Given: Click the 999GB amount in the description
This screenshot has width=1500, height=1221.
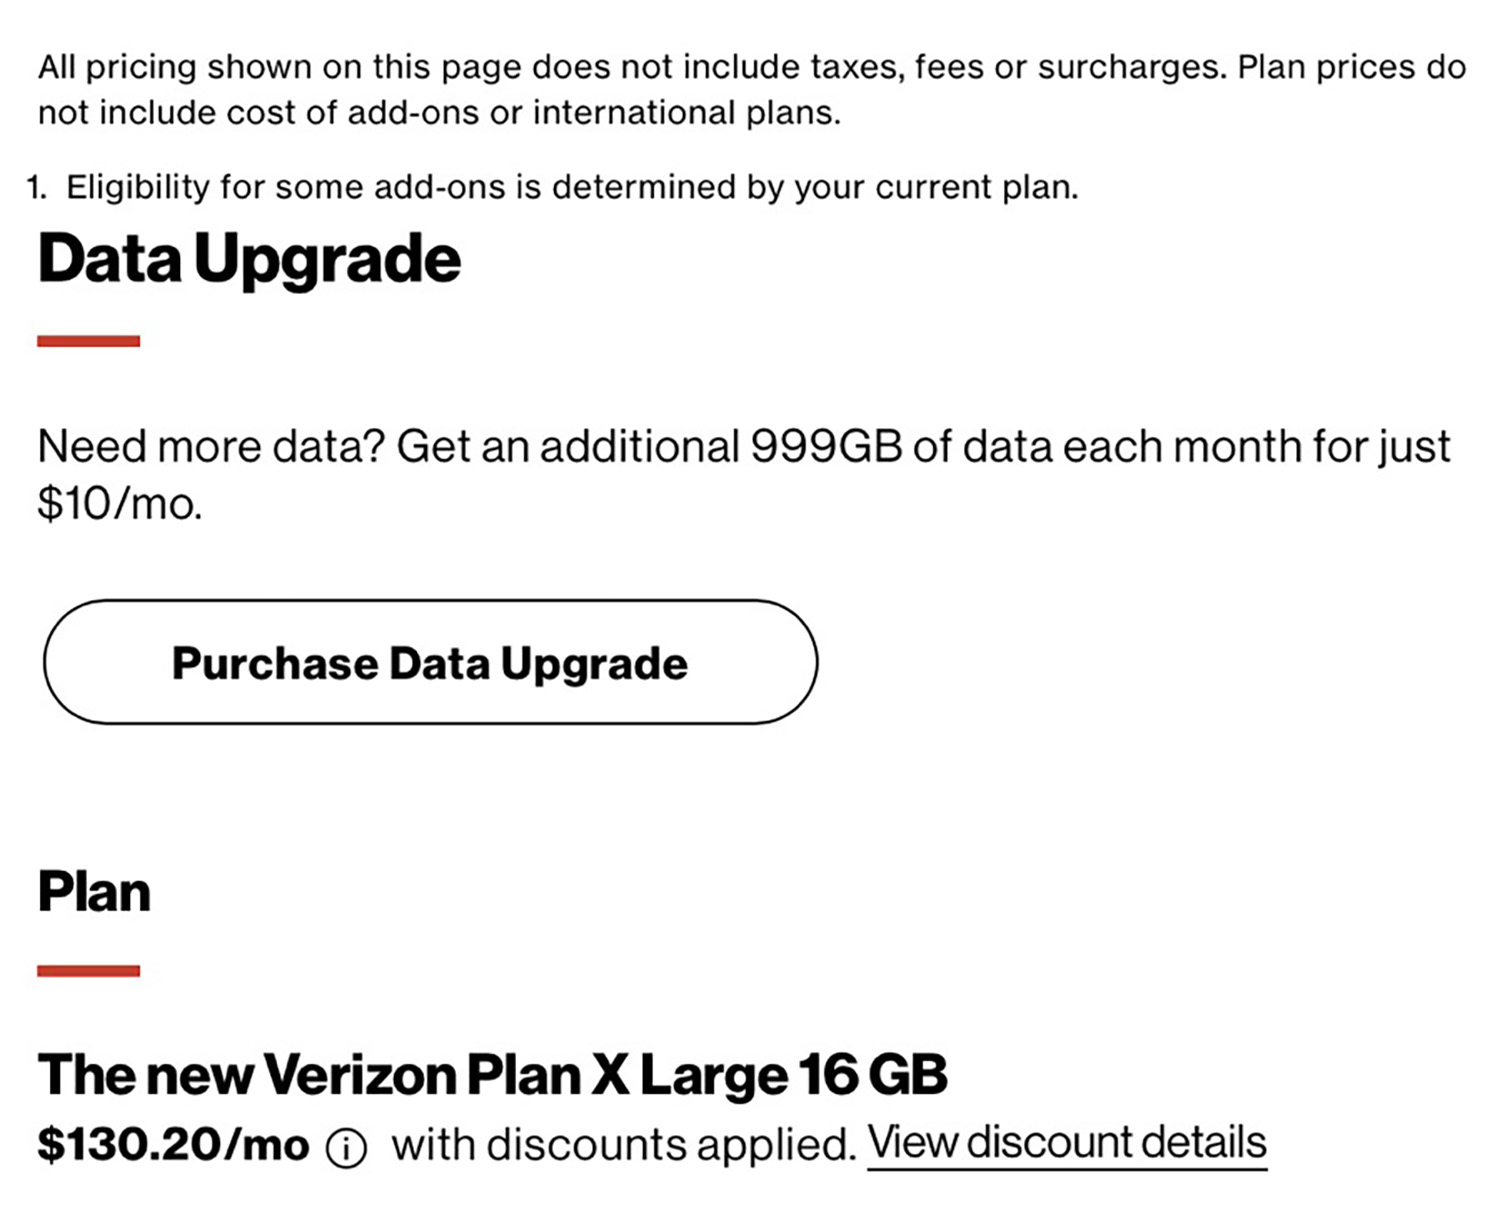Looking at the screenshot, I should point(826,447).
